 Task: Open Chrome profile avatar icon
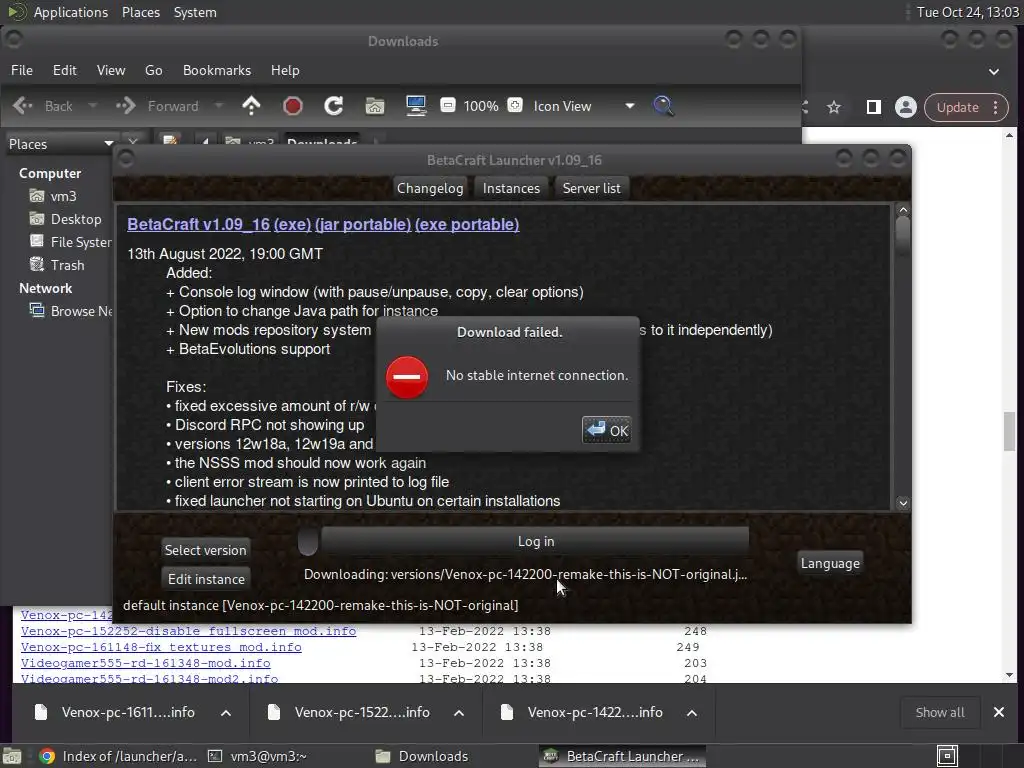click(905, 107)
